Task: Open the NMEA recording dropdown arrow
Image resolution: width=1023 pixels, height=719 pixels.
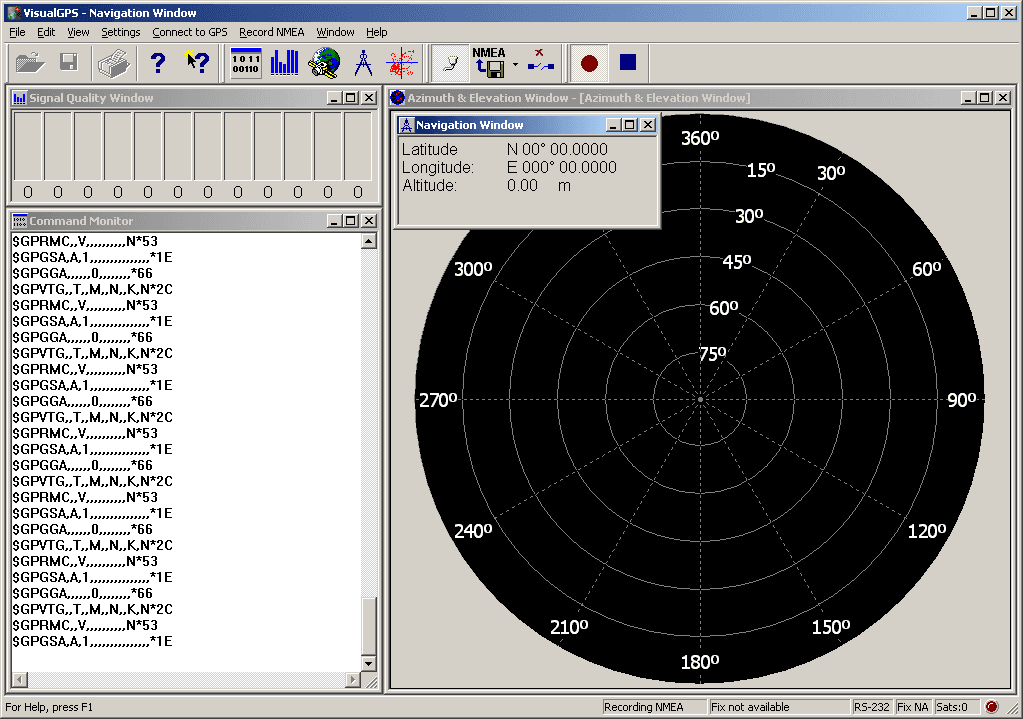Action: pyautogui.click(x=514, y=63)
